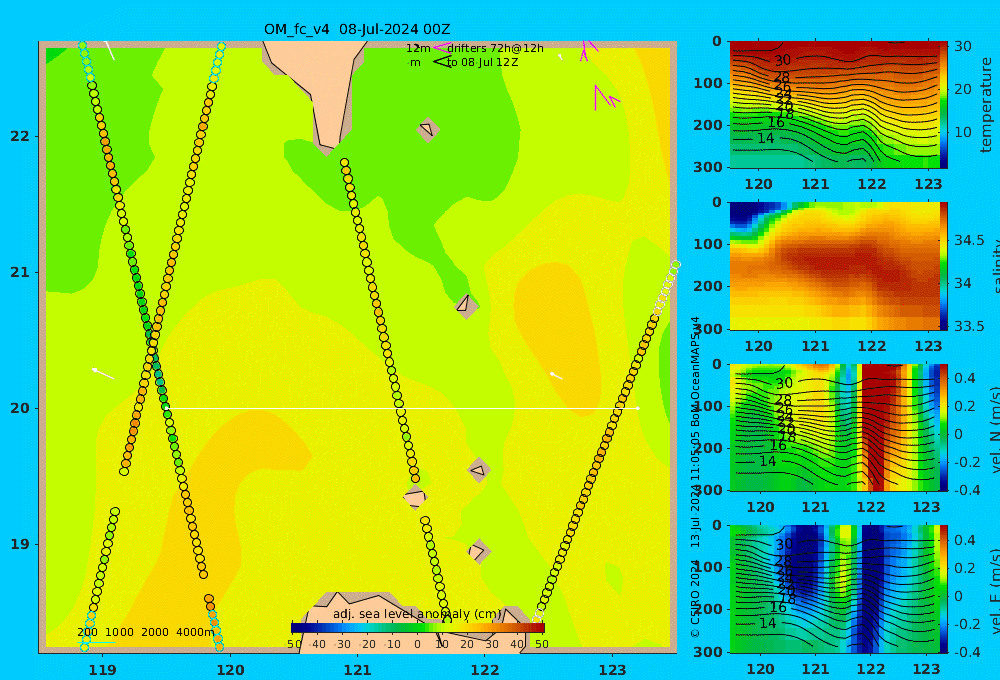This screenshot has height=680, width=1000.
Task: Click the magenta drifter track in the map's top right
Action: (x=606, y=97)
